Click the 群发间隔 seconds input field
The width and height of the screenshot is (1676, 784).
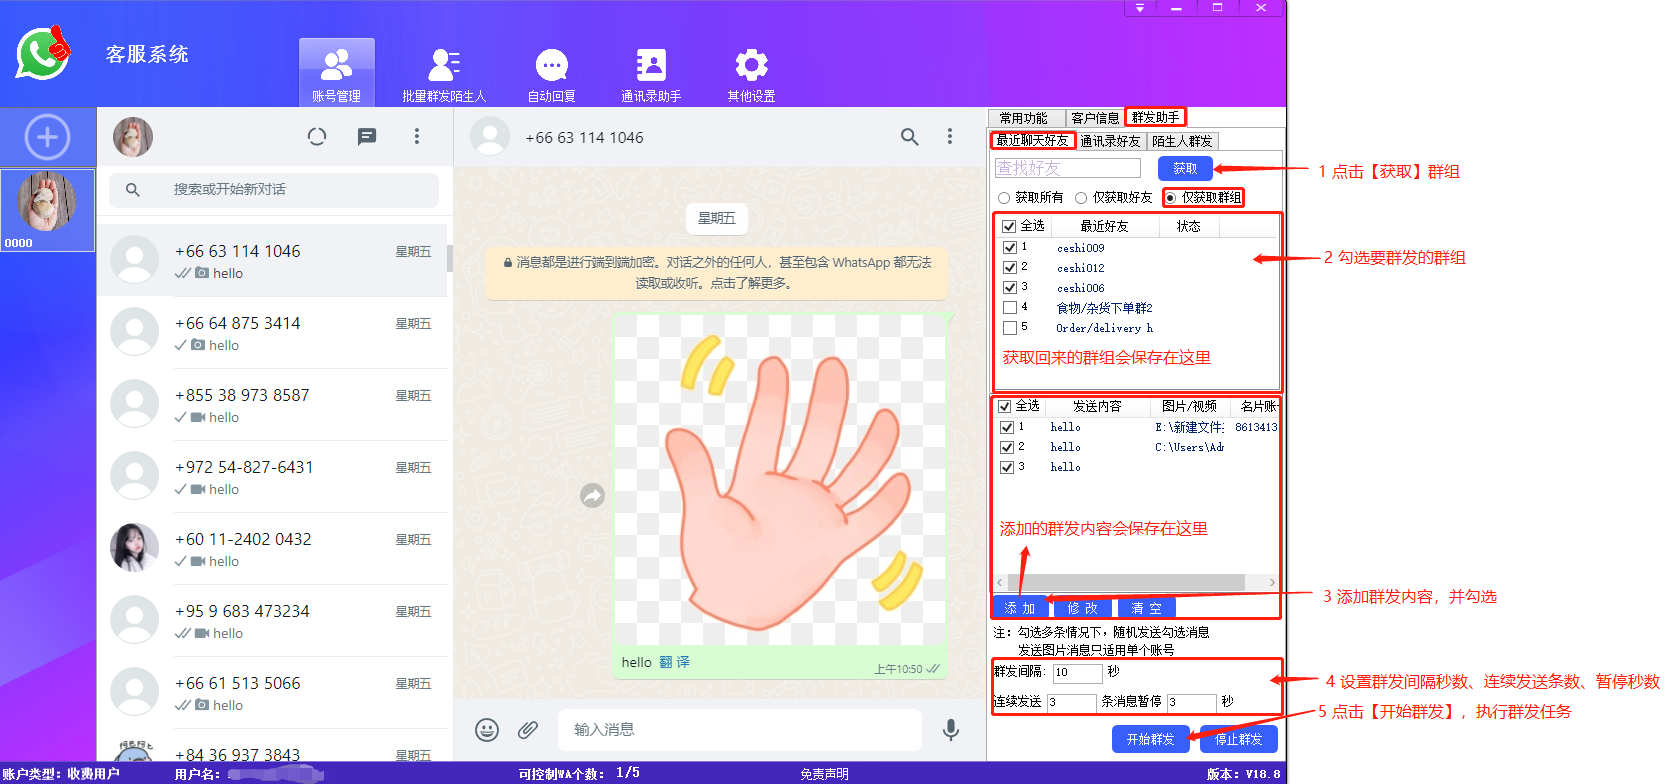[1077, 673]
